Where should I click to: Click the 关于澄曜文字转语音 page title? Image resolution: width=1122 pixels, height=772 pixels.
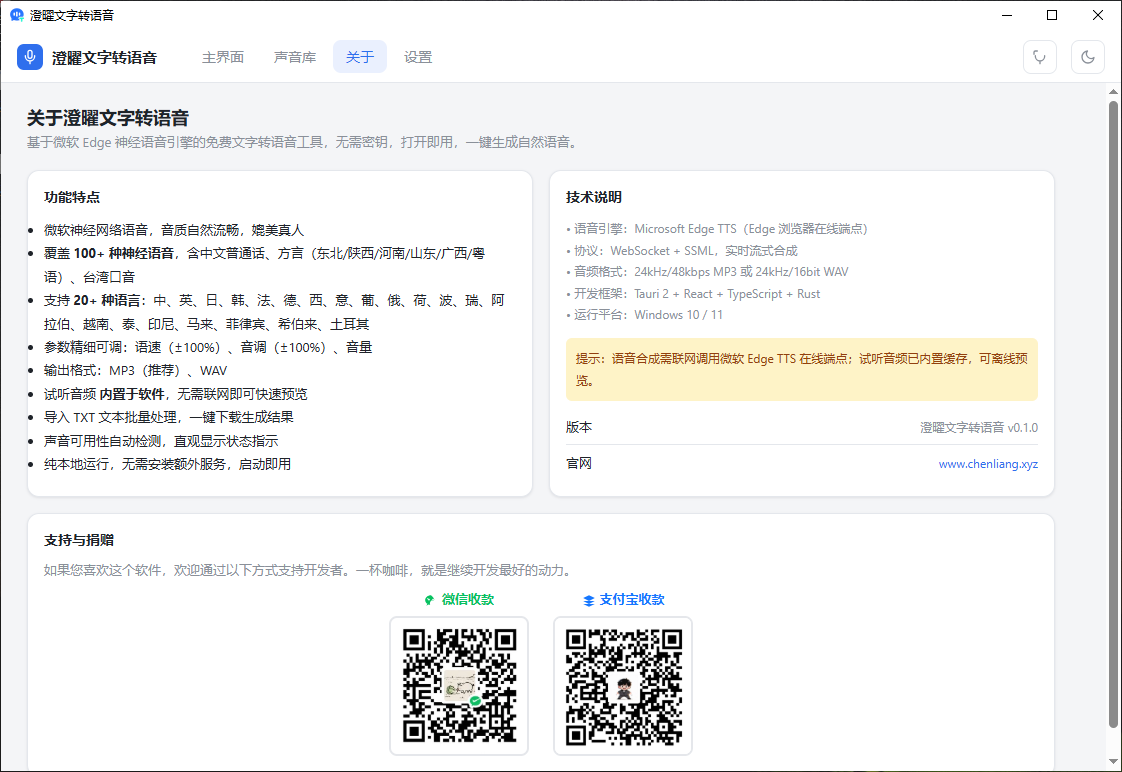click(x=108, y=118)
